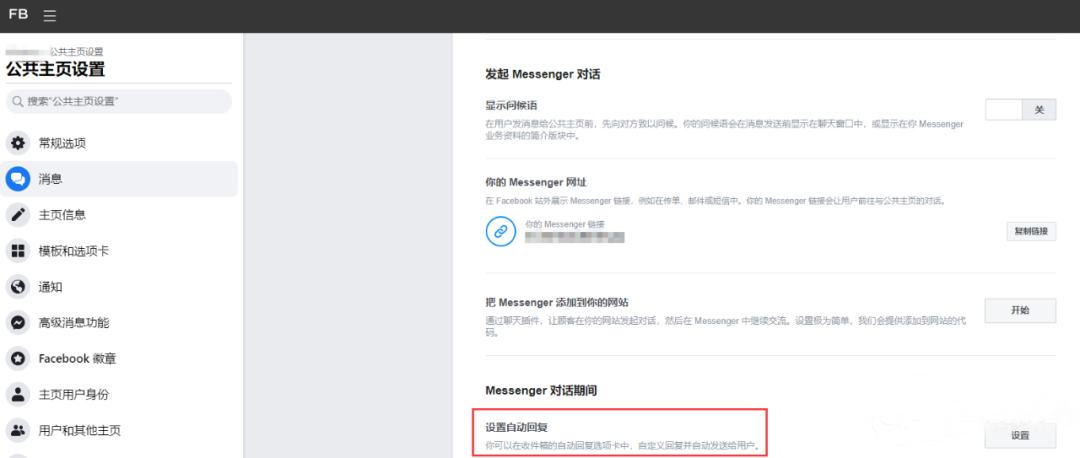This screenshot has height=458, width=1080.
Task: Click the globe icon for 通知
Action: 18,287
